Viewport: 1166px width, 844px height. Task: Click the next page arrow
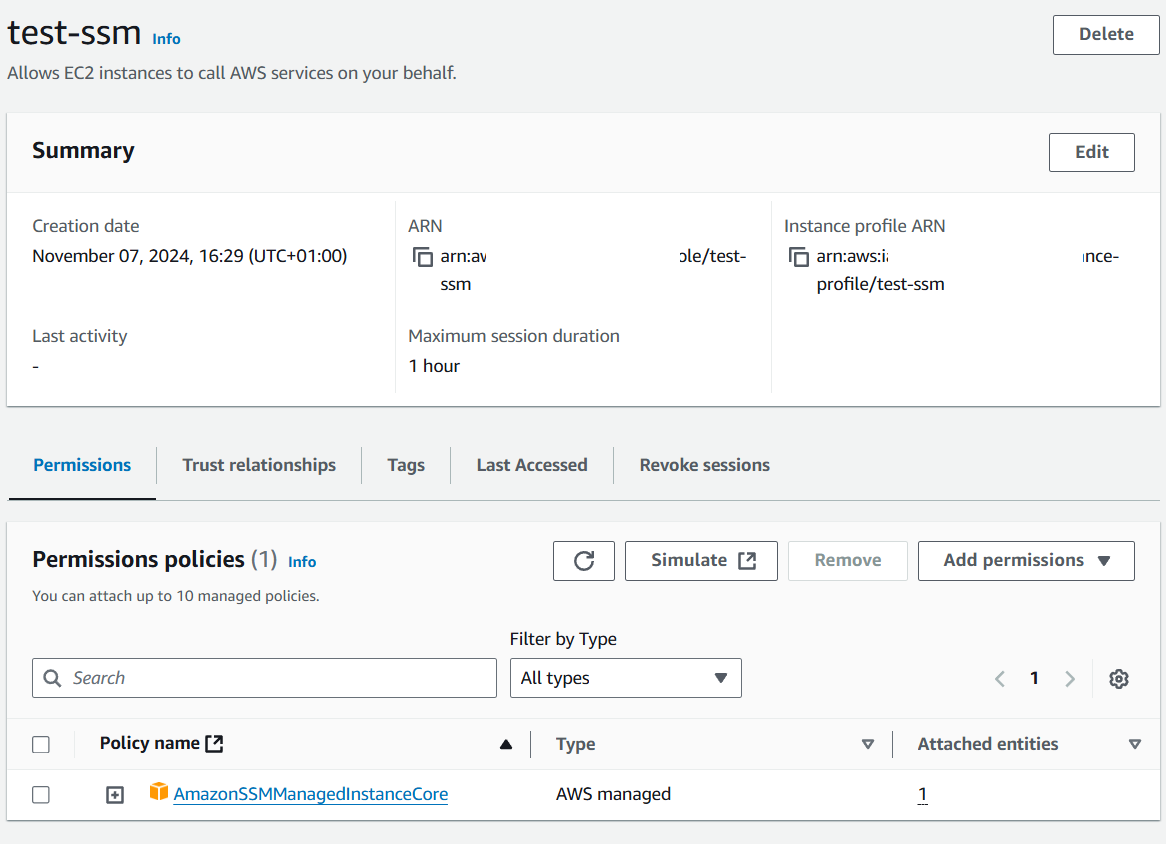click(1069, 678)
